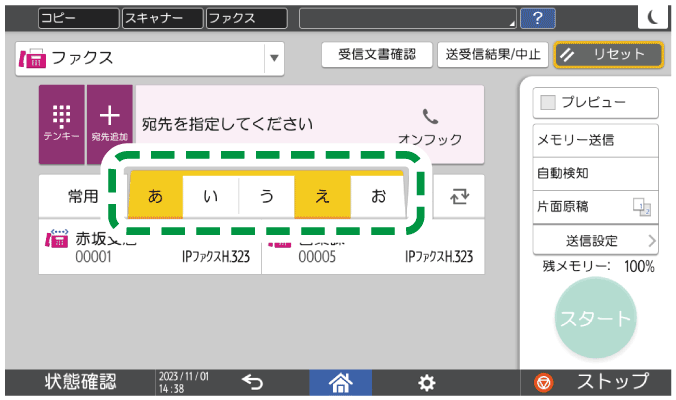The image size is (676, 400).
Task: Open 送信設定 chevron menu
Action: pos(595,241)
